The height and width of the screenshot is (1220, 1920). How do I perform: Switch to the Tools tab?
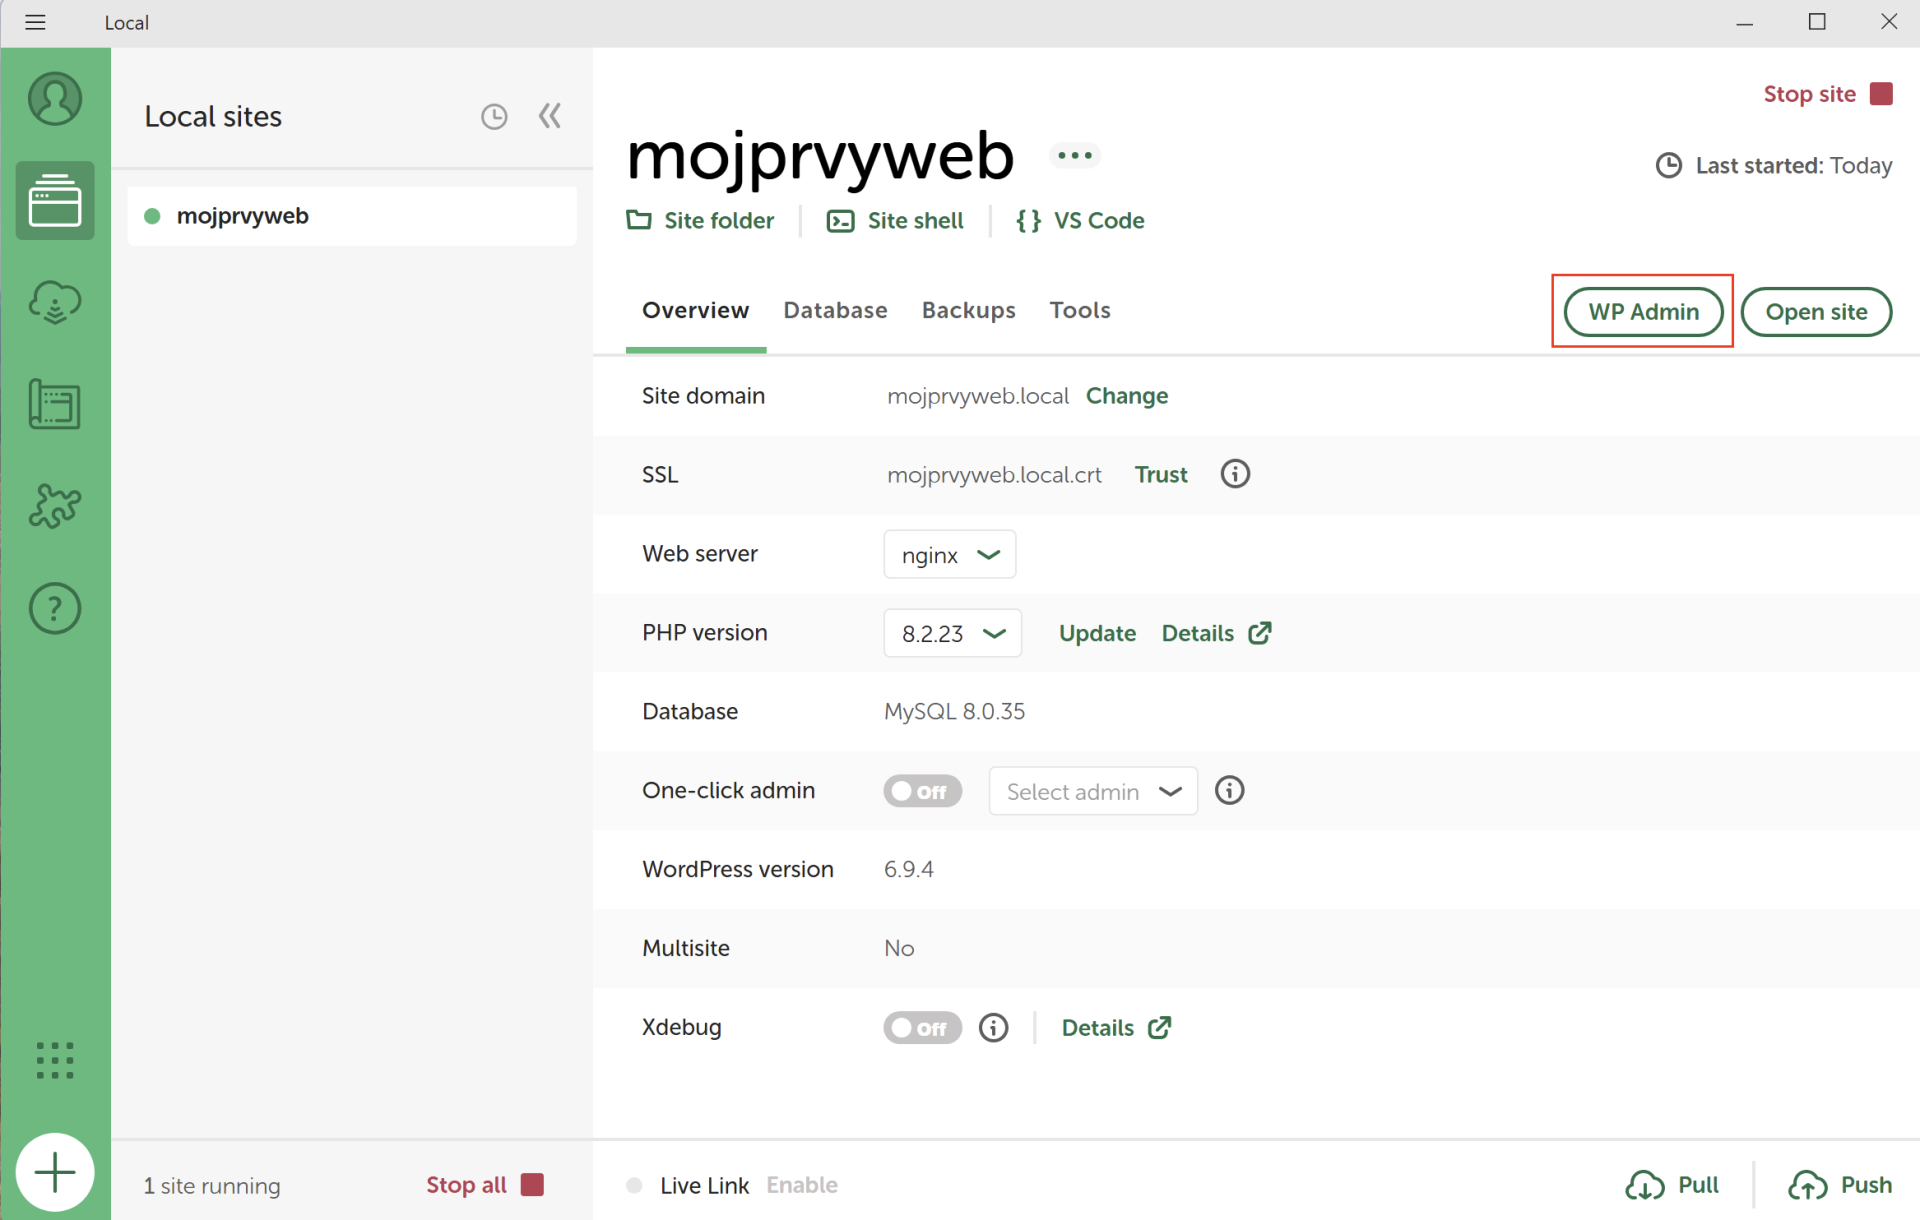tap(1080, 311)
